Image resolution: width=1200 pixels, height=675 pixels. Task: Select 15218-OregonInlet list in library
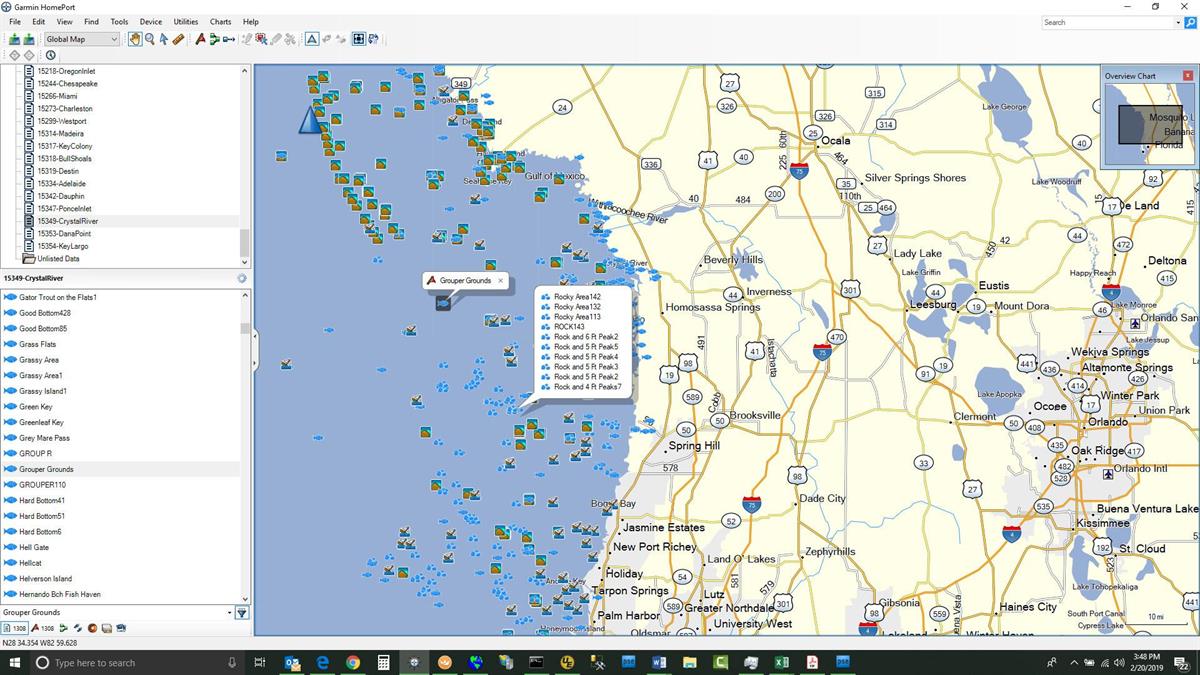click(x=66, y=71)
